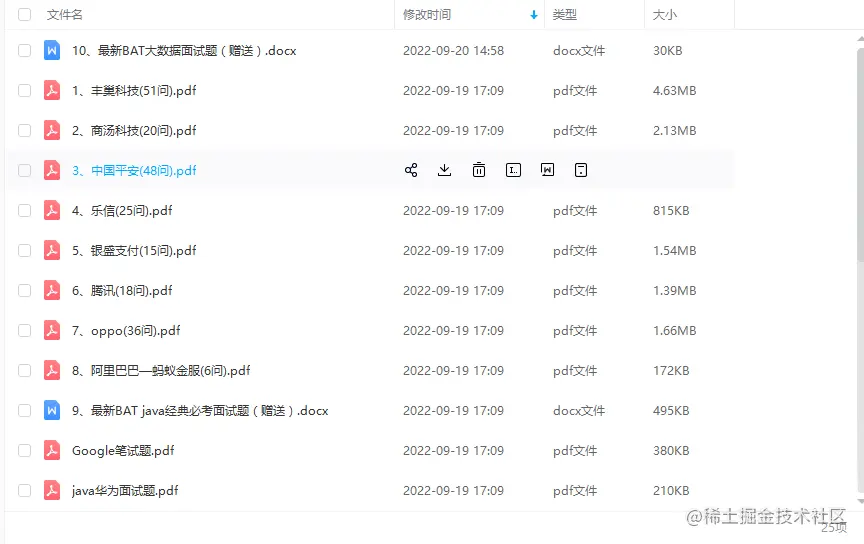
Task: Open file 6、腾讯(18问).pdf
Action: tap(122, 290)
